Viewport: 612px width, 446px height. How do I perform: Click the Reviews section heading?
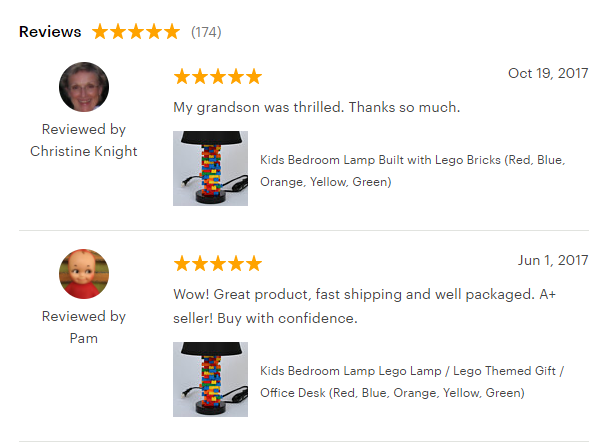point(50,31)
